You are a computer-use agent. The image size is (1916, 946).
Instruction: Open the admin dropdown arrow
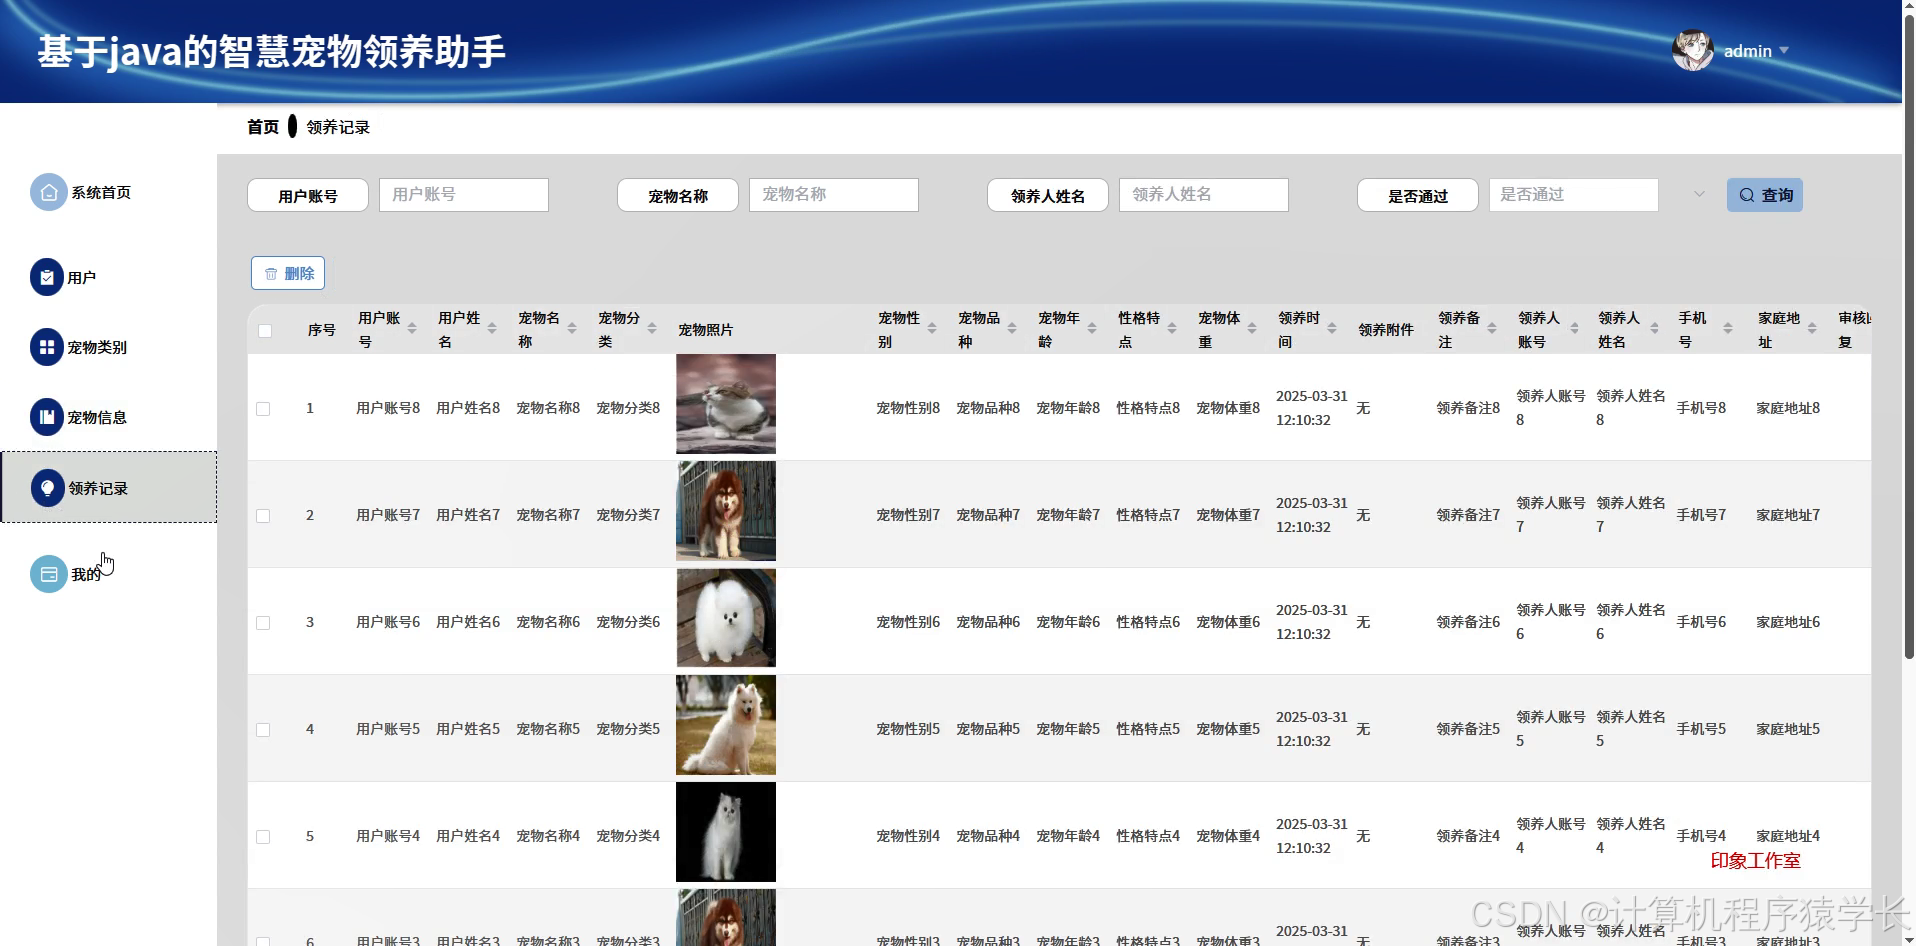pyautogui.click(x=1784, y=50)
